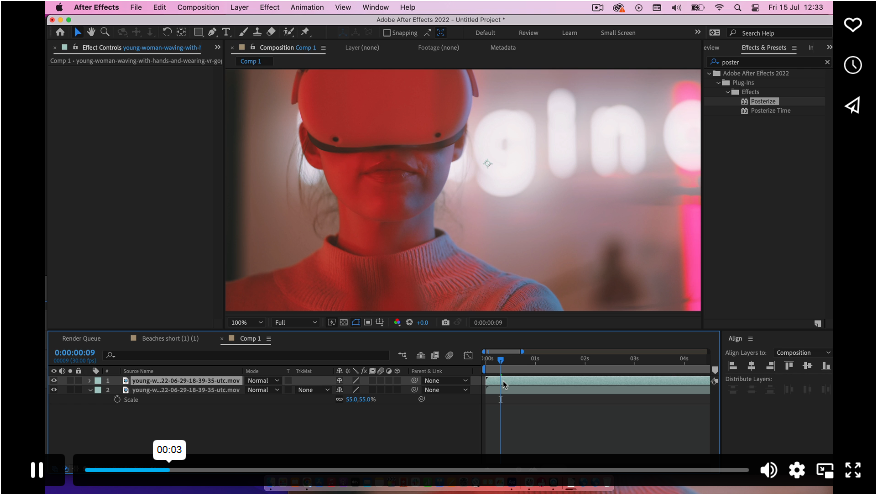Click the share paper plane icon
The height and width of the screenshot is (494, 877).
click(x=852, y=105)
